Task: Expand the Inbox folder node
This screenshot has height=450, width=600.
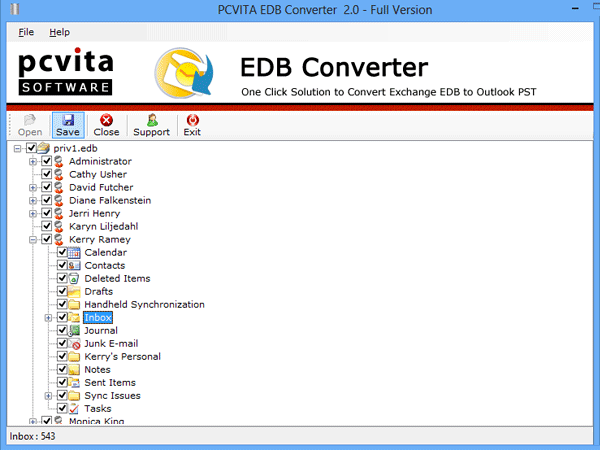Action: pyautogui.click(x=48, y=318)
